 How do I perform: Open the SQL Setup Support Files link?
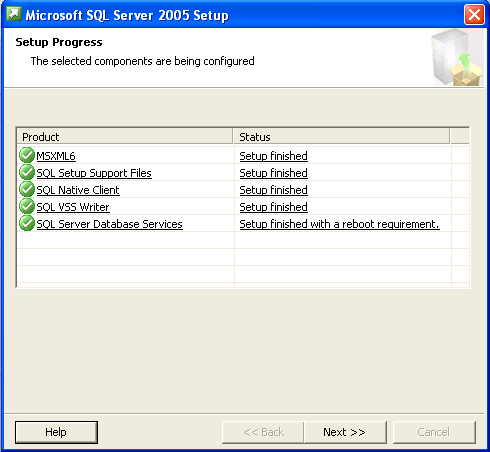(94, 173)
